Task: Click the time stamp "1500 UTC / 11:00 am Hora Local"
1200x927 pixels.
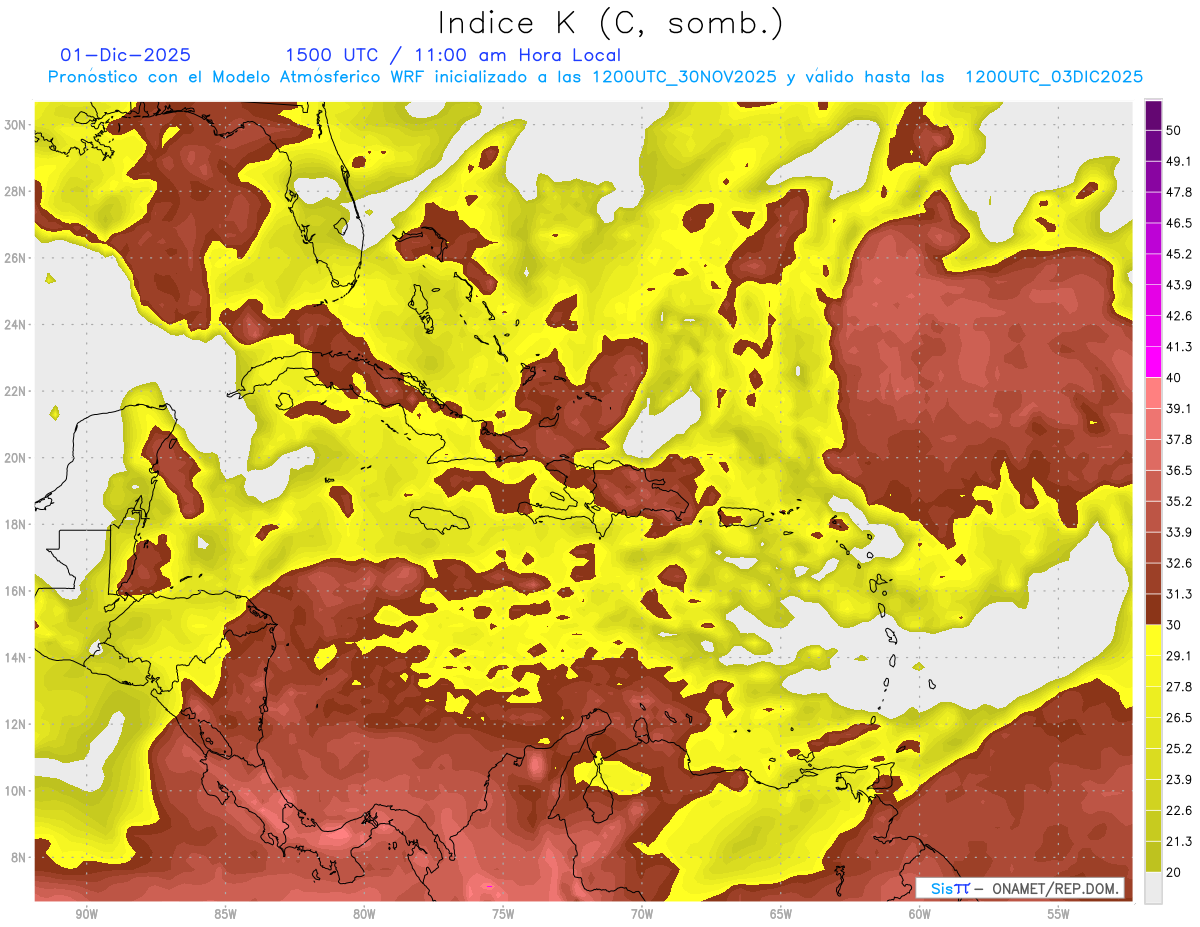Action: 453,55
